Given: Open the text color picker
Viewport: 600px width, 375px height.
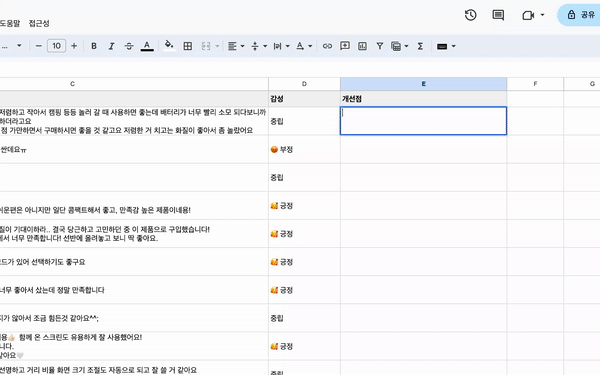Looking at the screenshot, I should (x=147, y=46).
